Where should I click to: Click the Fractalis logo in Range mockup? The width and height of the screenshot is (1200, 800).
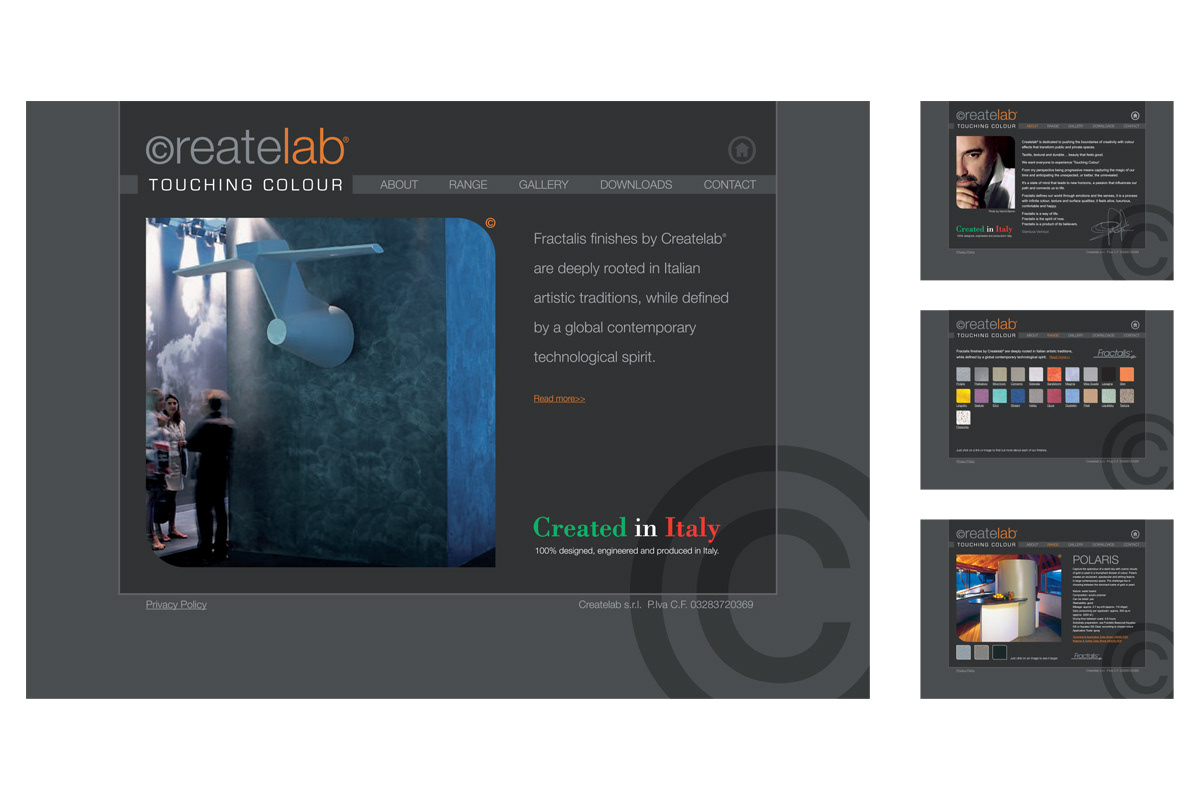[x=1115, y=354]
